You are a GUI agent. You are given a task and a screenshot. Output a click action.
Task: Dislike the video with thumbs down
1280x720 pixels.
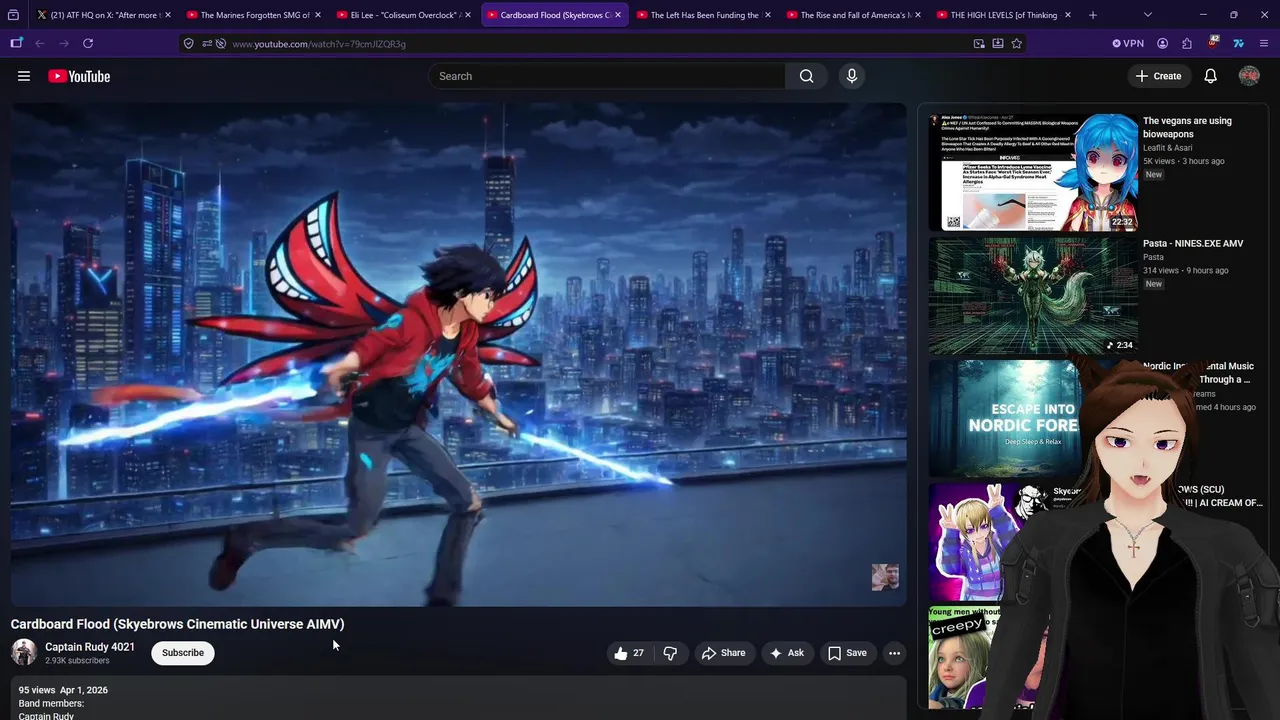[670, 653]
